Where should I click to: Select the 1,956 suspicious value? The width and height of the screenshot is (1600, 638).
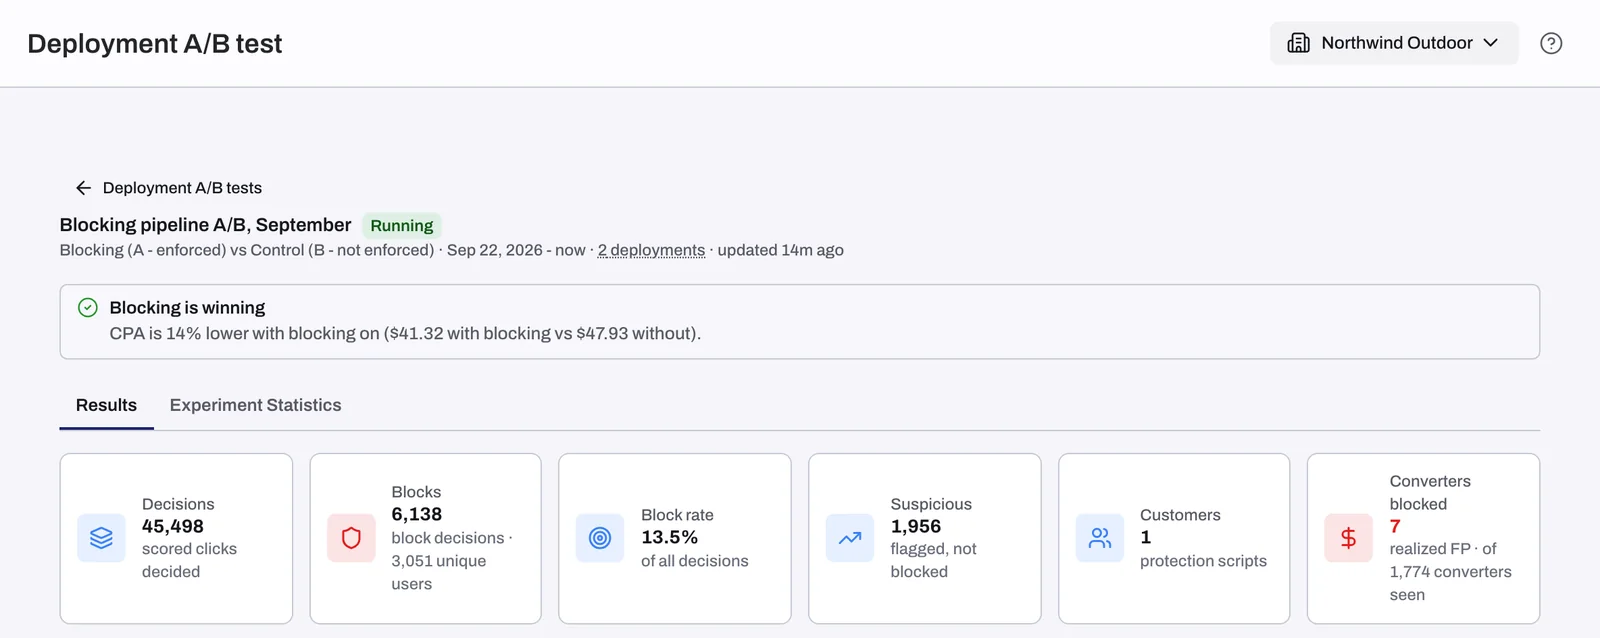(x=916, y=527)
